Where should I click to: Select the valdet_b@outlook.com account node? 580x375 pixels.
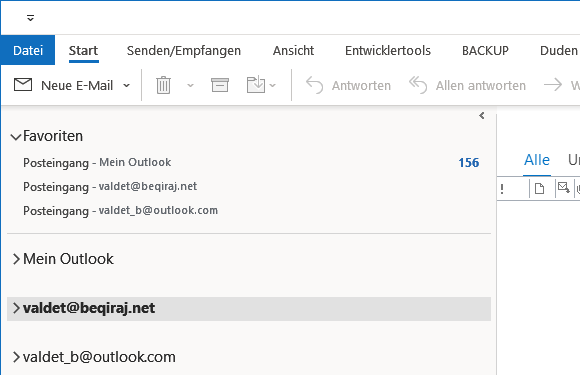99,357
